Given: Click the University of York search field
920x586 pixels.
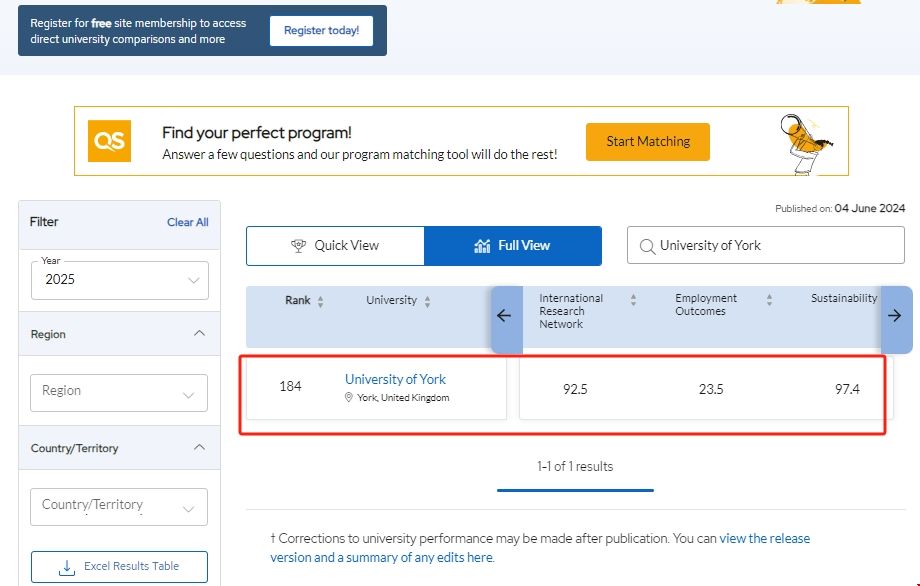Looking at the screenshot, I should click(x=770, y=246).
